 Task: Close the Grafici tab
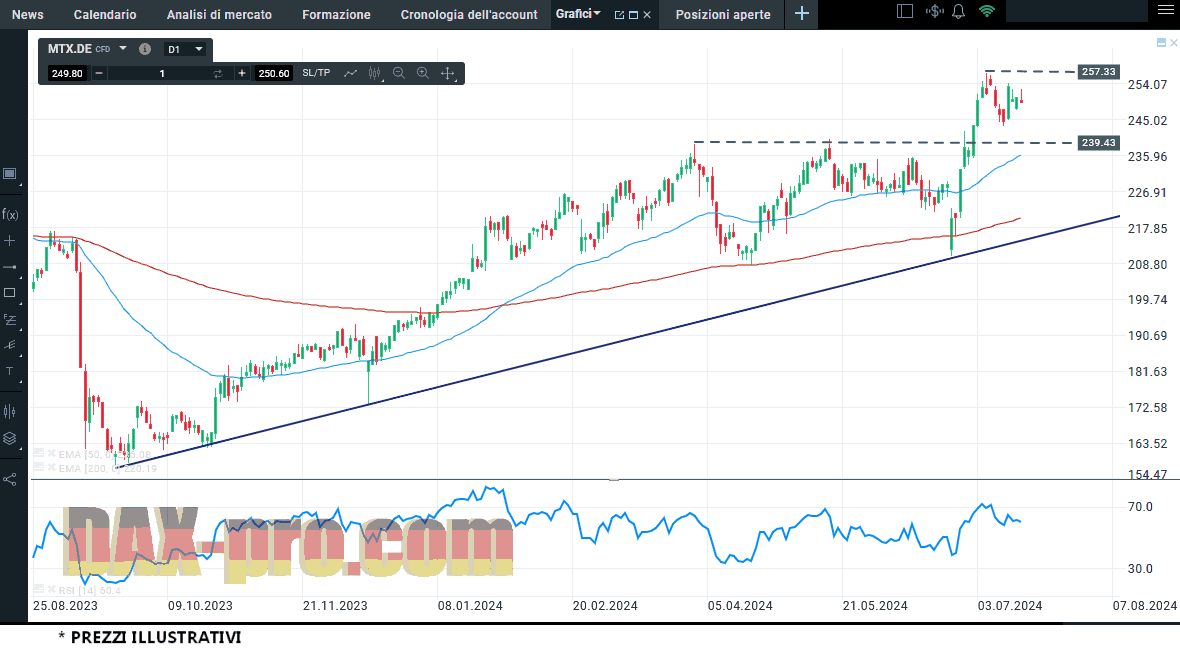tap(647, 15)
